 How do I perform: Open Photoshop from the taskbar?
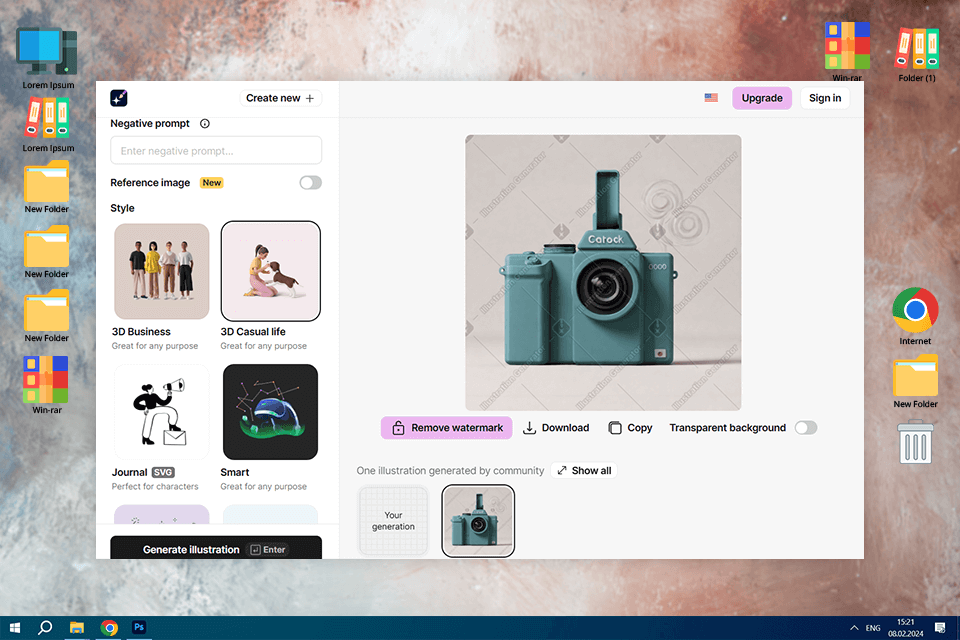coord(139,627)
